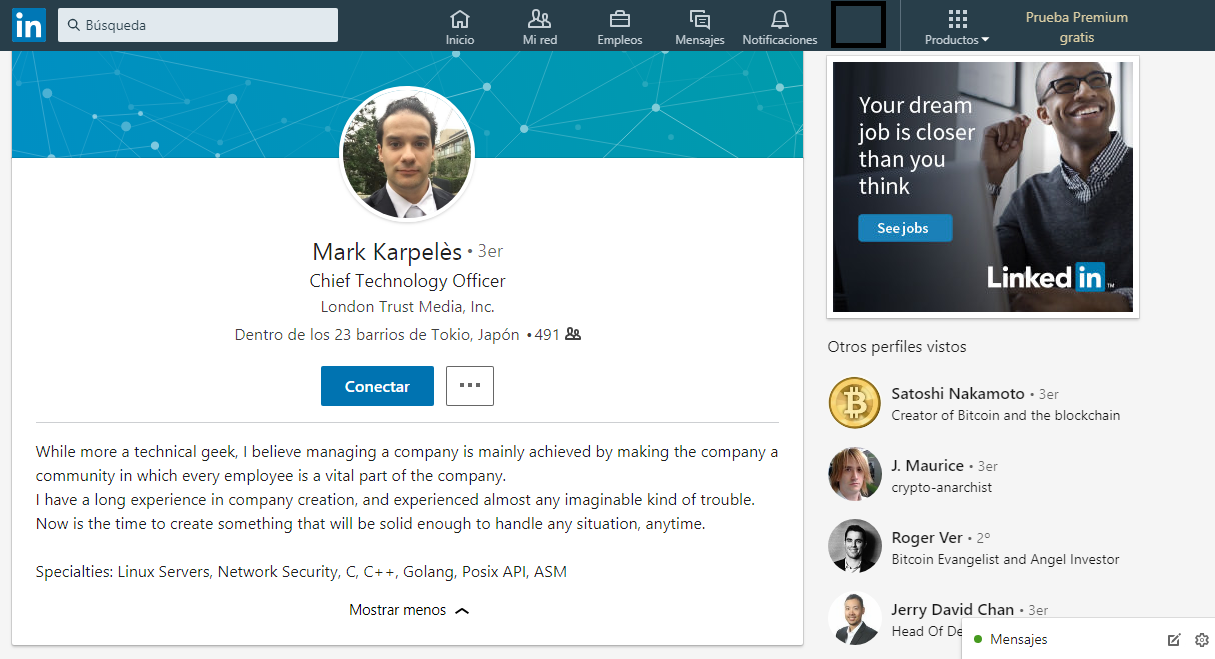
Task: Click the compose message icon in Mensajes bar
Action: coord(1174,639)
